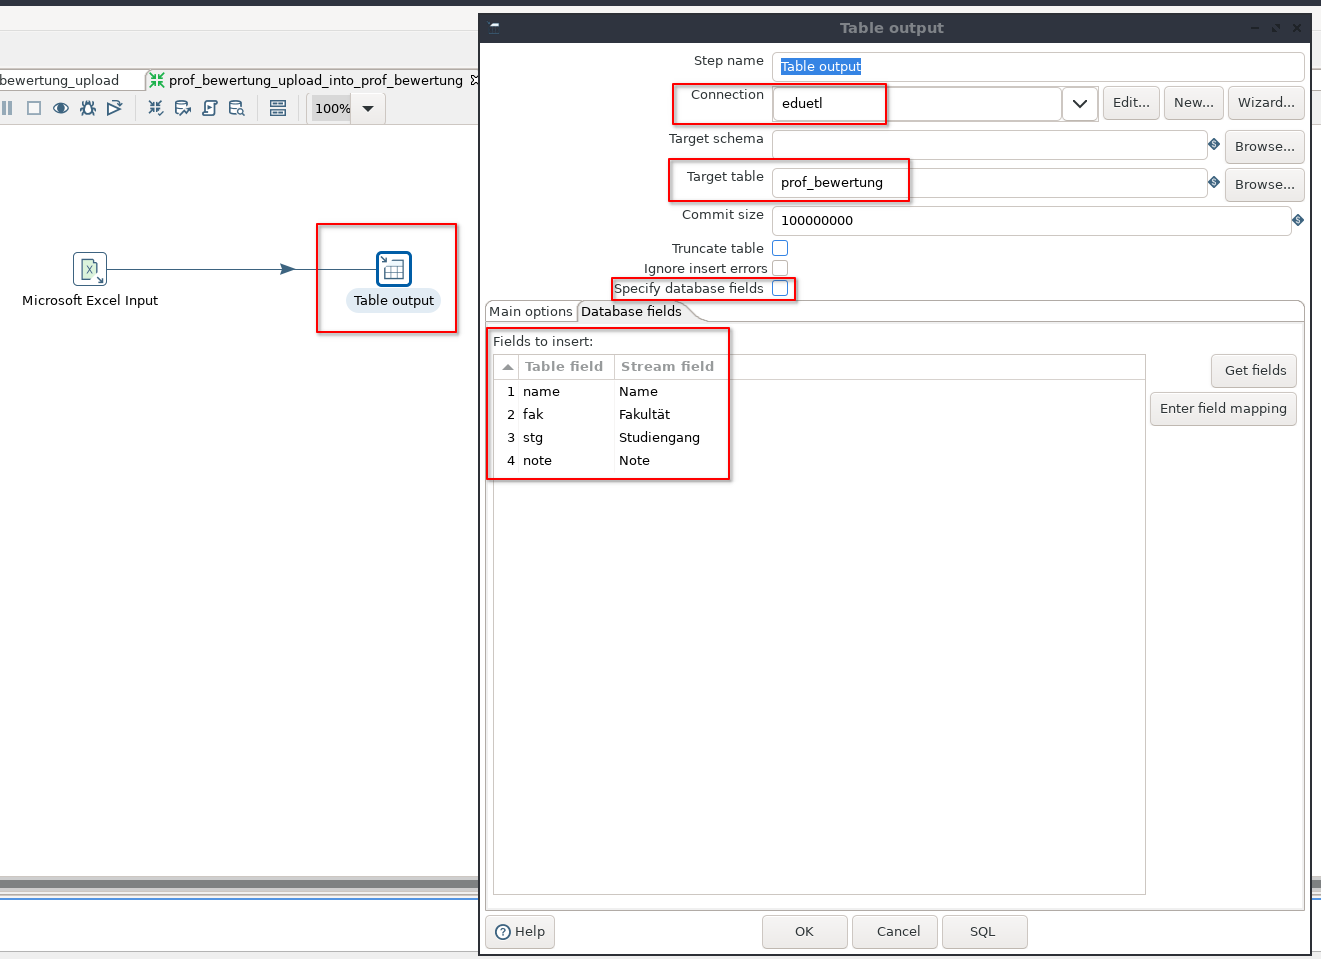Replay the transformation
The image size is (1321, 959).
(x=115, y=108)
